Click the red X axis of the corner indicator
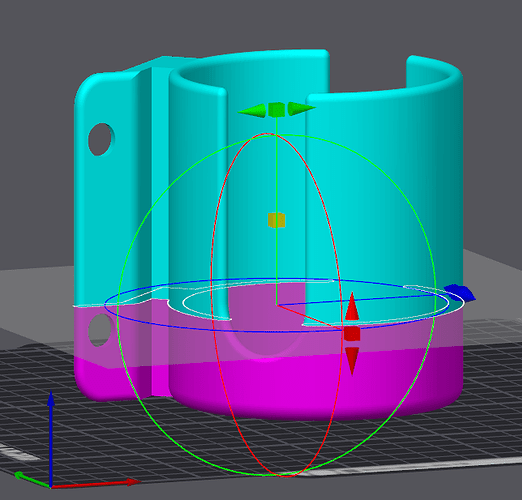 pos(95,484)
